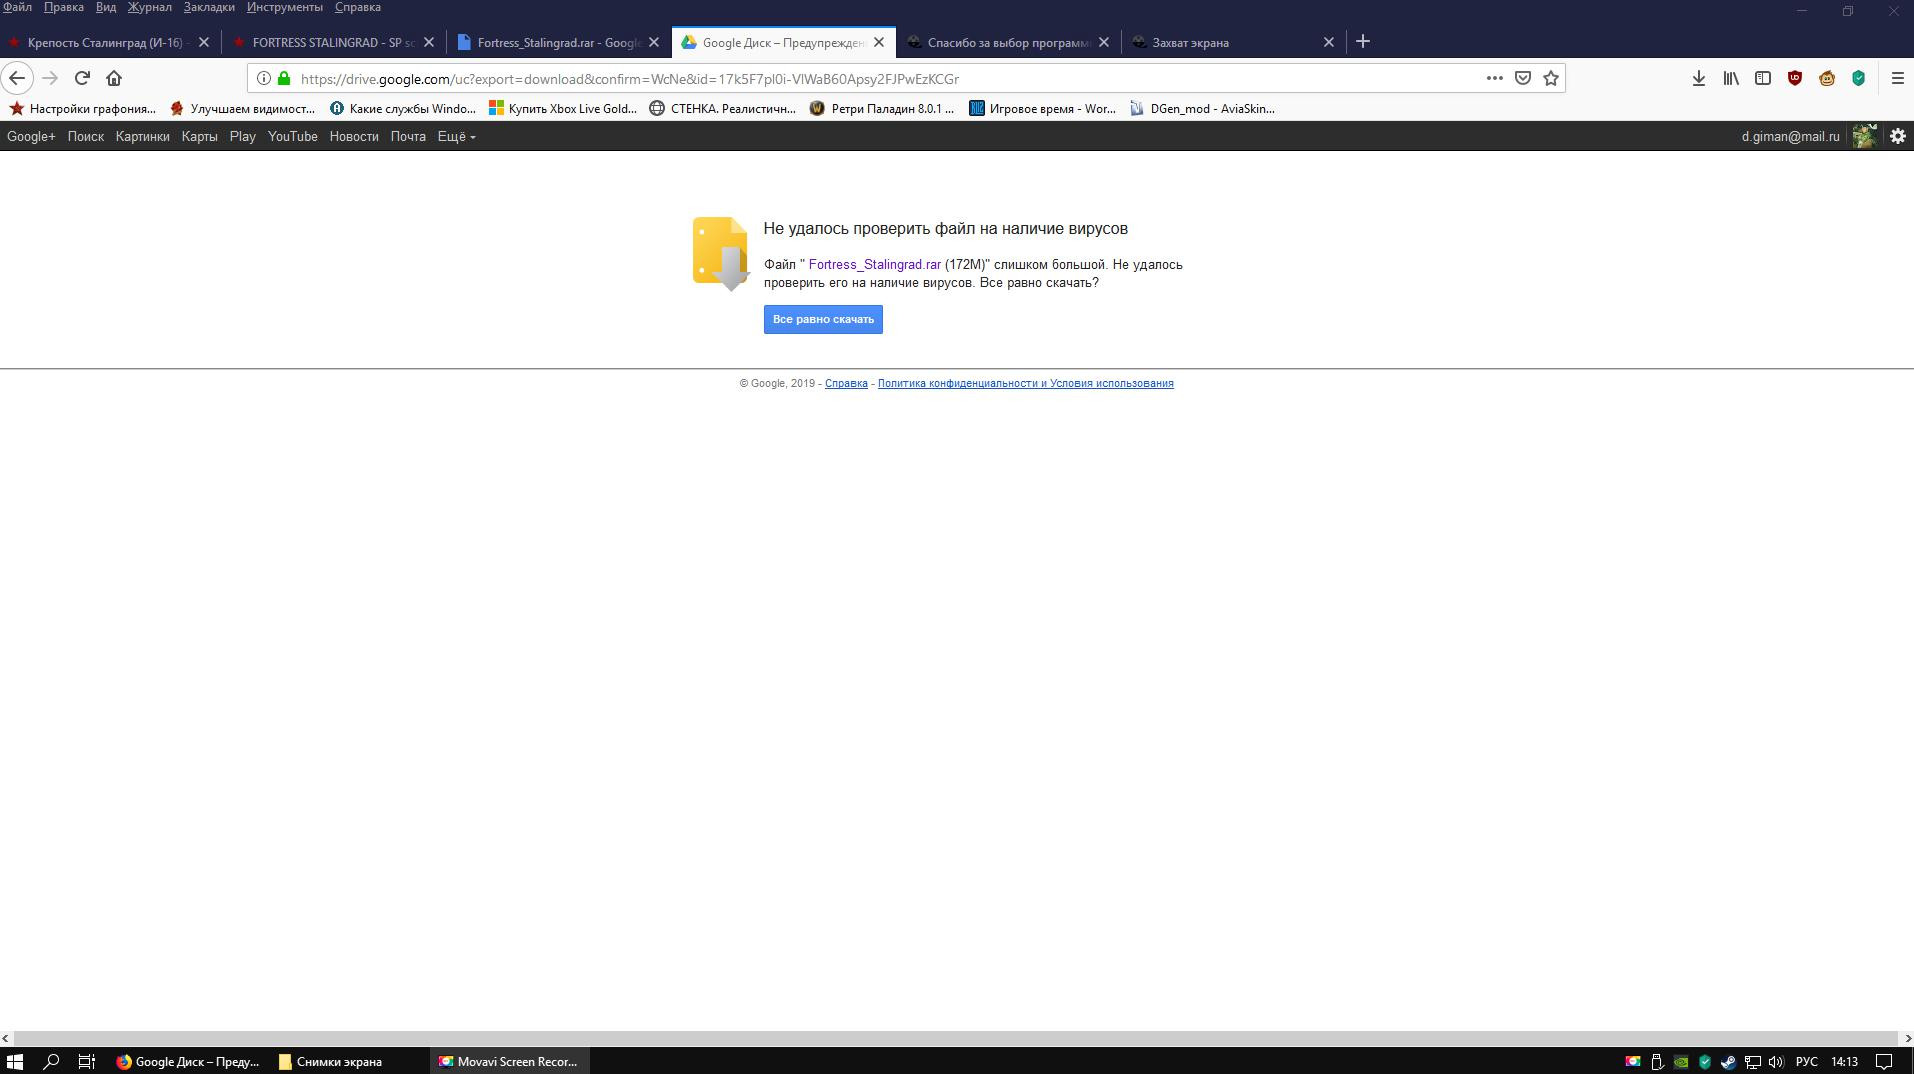Viewport: 1914px width, 1074px height.
Task: Open the downloads arrow panel
Action: pos(1698,78)
